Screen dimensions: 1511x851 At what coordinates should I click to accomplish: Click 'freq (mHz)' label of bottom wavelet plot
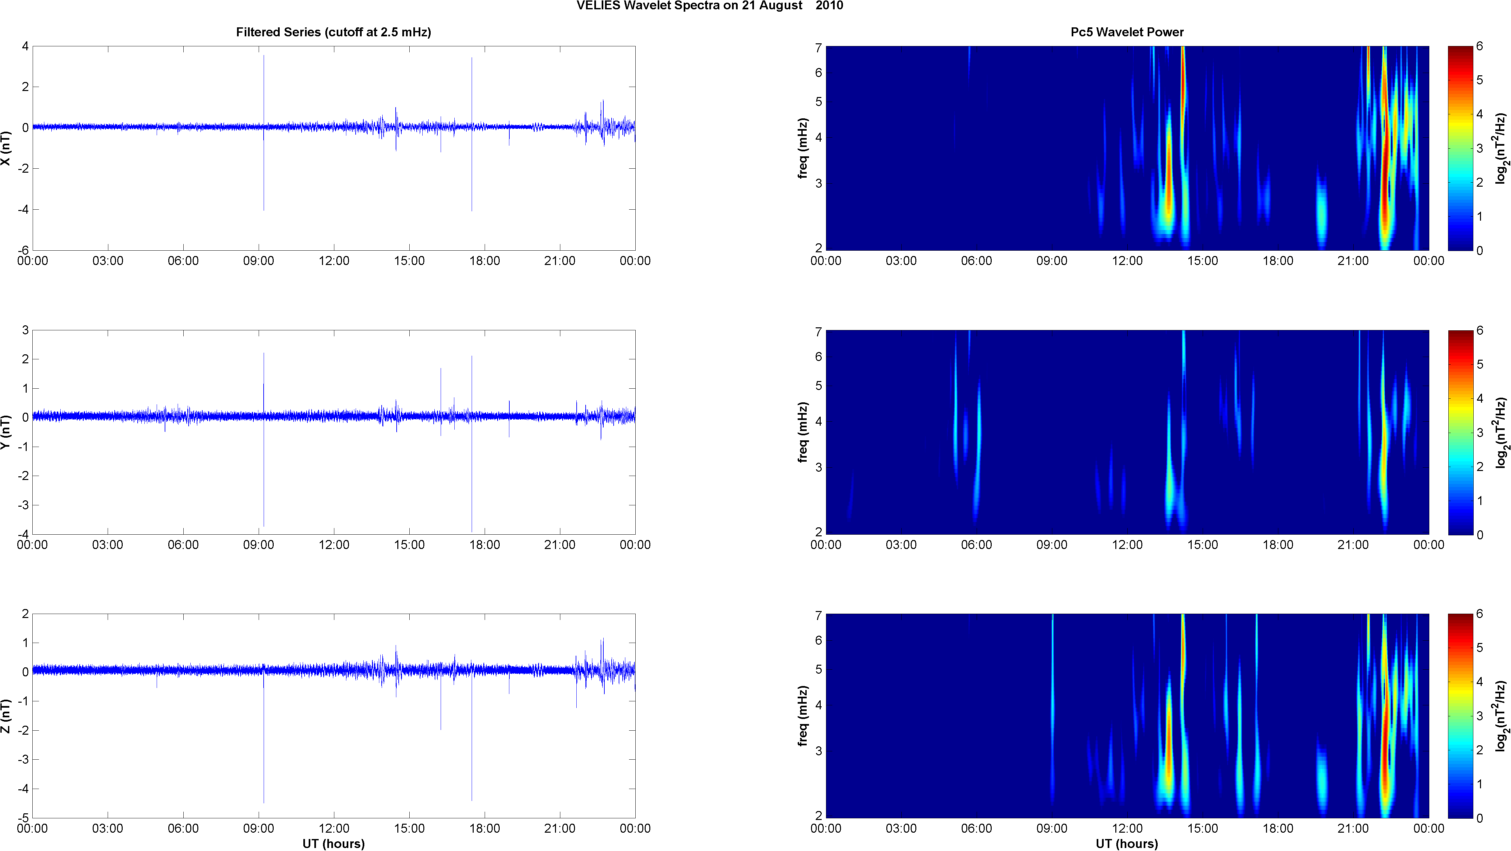point(802,716)
